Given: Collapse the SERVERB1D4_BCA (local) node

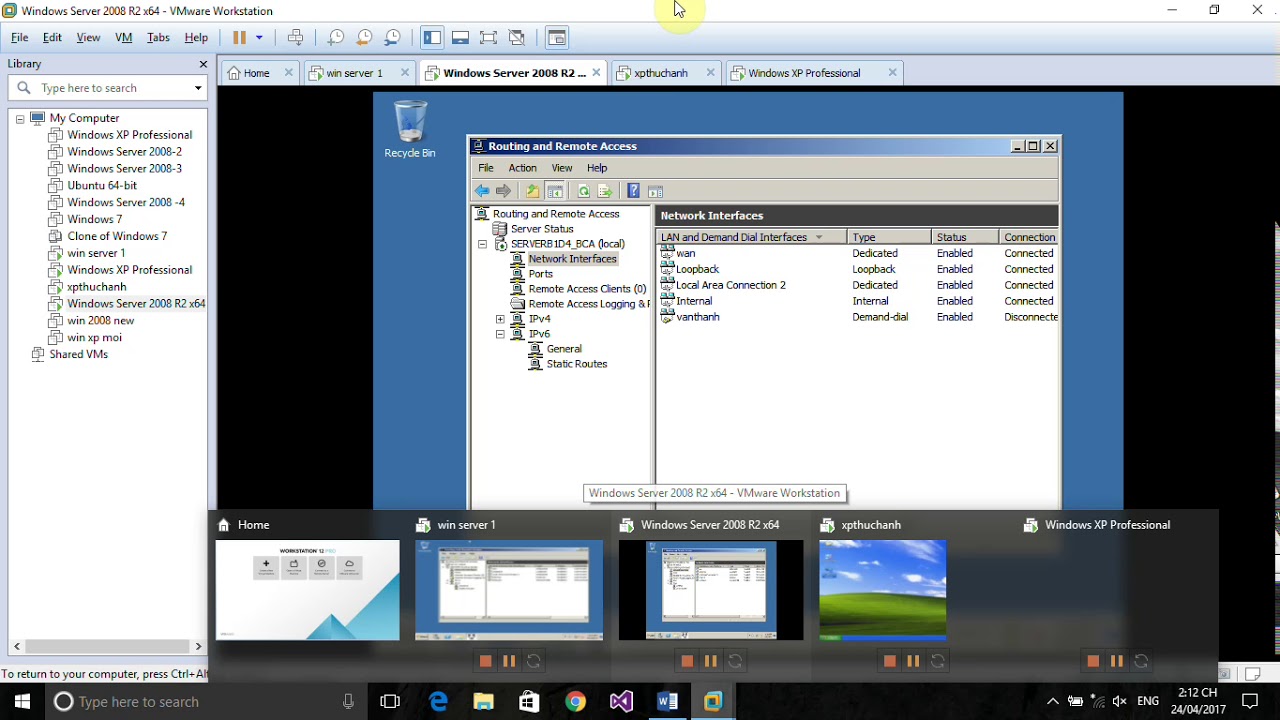Looking at the screenshot, I should pyautogui.click(x=482, y=244).
